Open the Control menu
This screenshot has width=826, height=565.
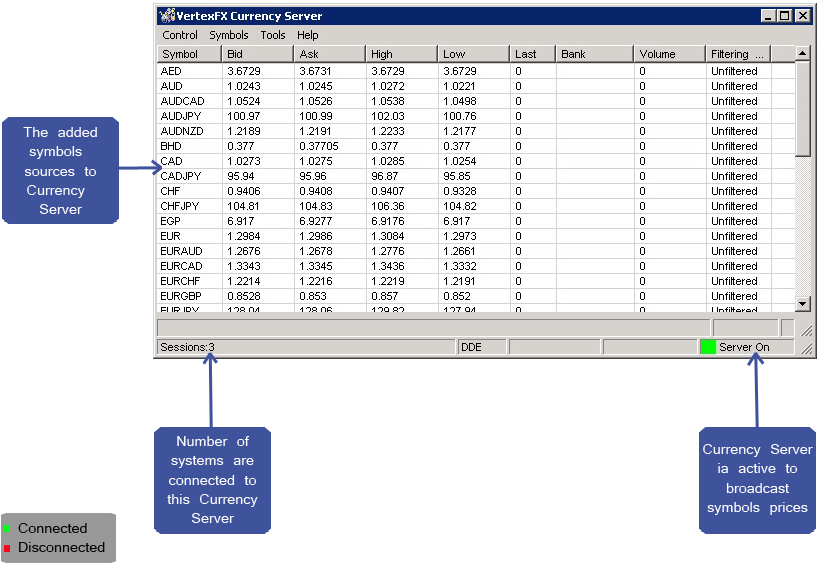click(180, 35)
